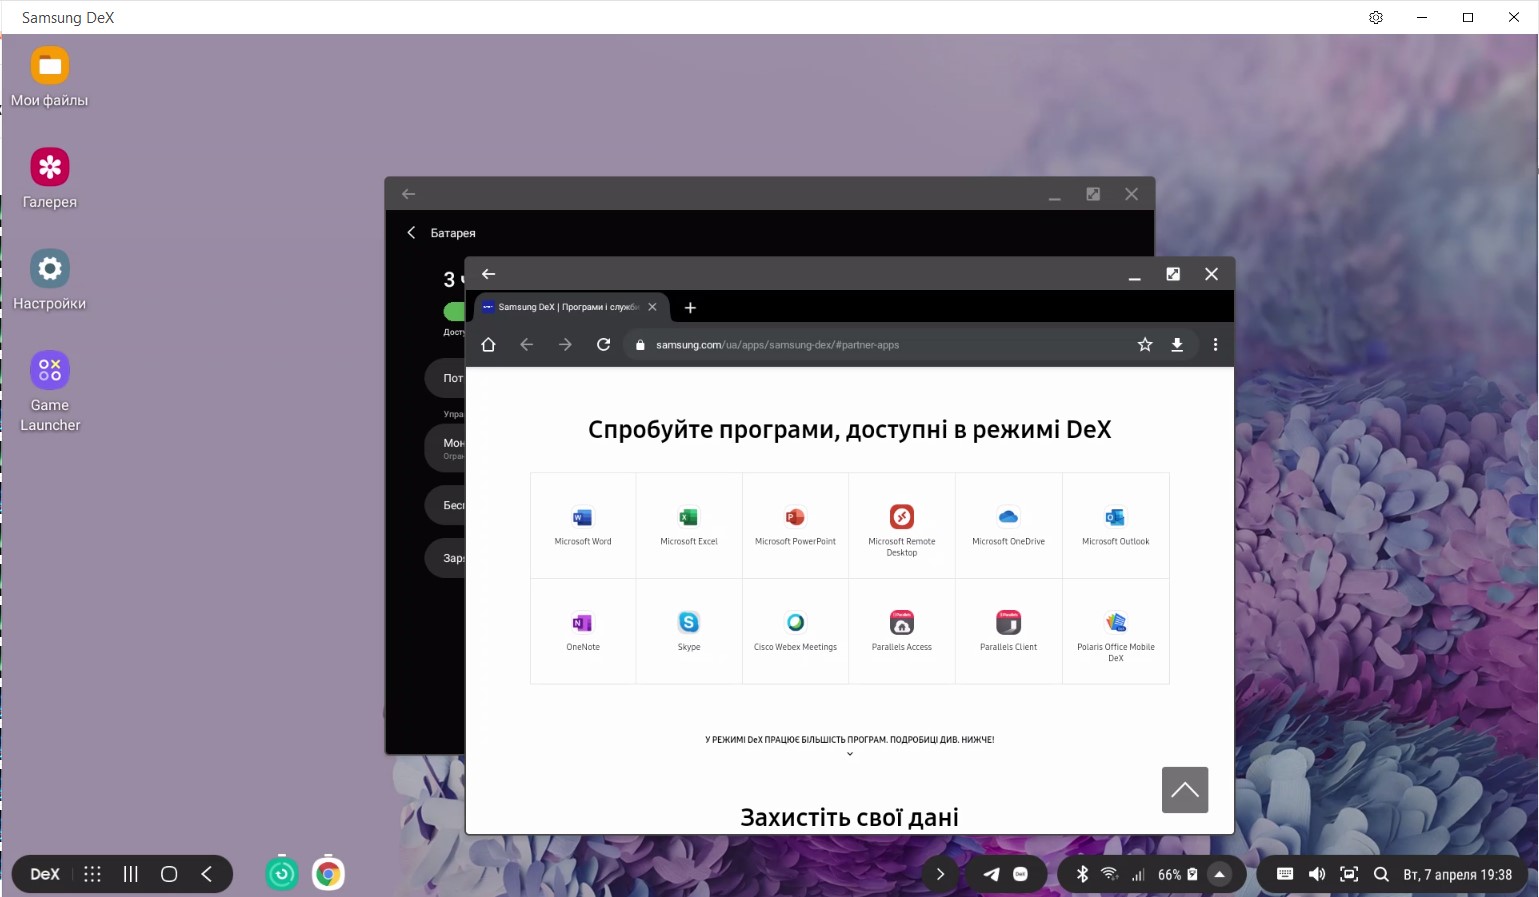Show recent apps with the three-bar icon

click(x=131, y=874)
